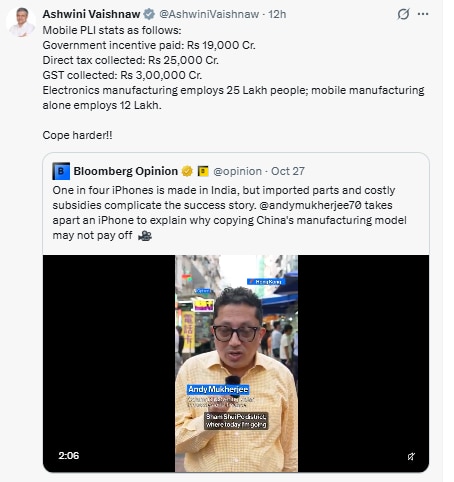The width and height of the screenshot is (454, 482).
Task: Click the yellow Bloomberg affiliate badge
Action: [x=203, y=171]
